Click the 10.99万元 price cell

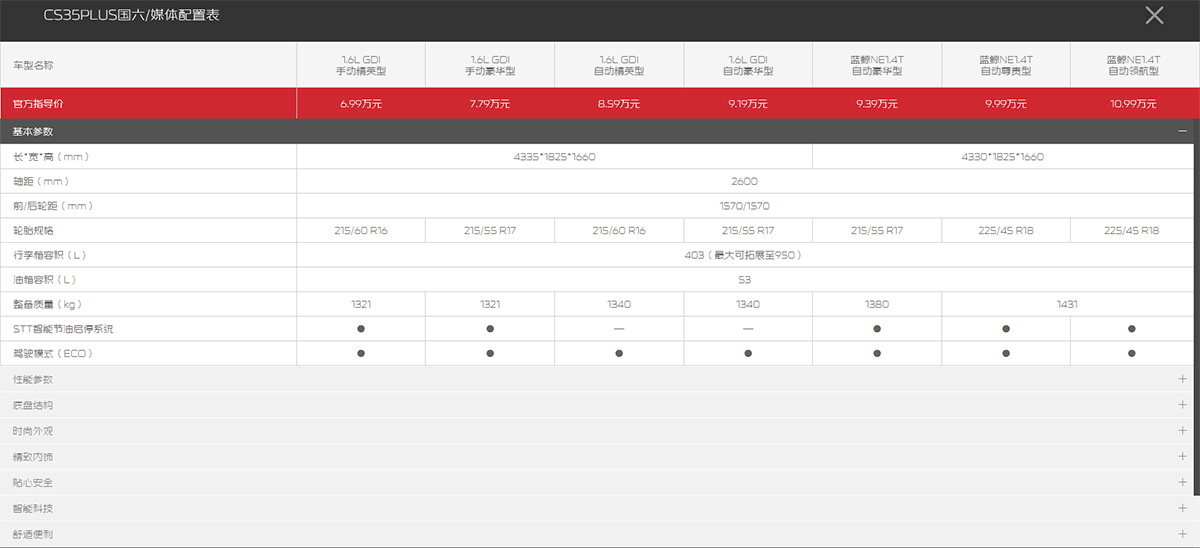click(1133, 104)
